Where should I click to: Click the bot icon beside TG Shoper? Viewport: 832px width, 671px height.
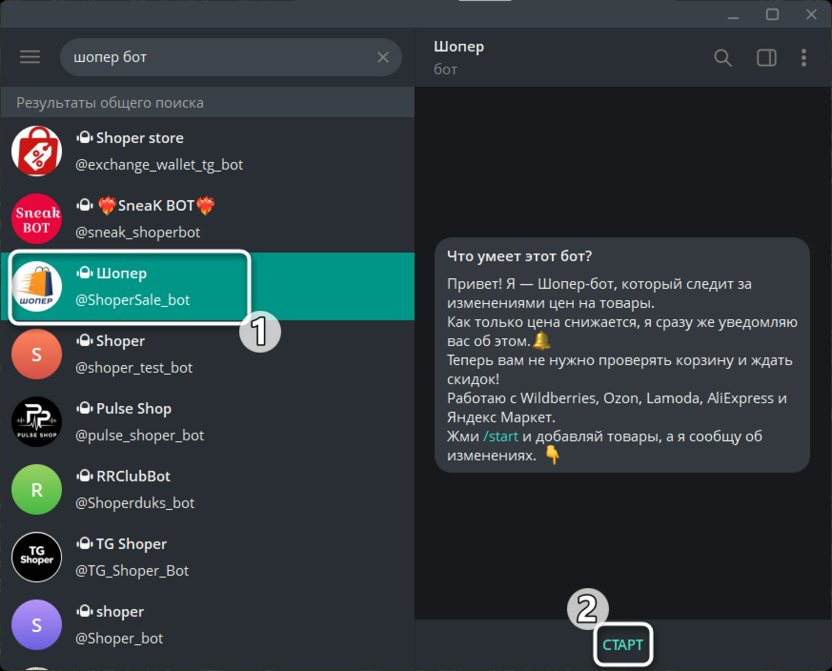click(x=84, y=544)
